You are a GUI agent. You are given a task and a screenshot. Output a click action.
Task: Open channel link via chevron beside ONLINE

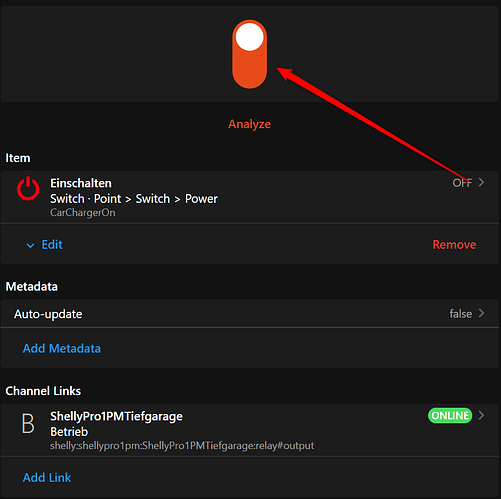click(x=481, y=415)
